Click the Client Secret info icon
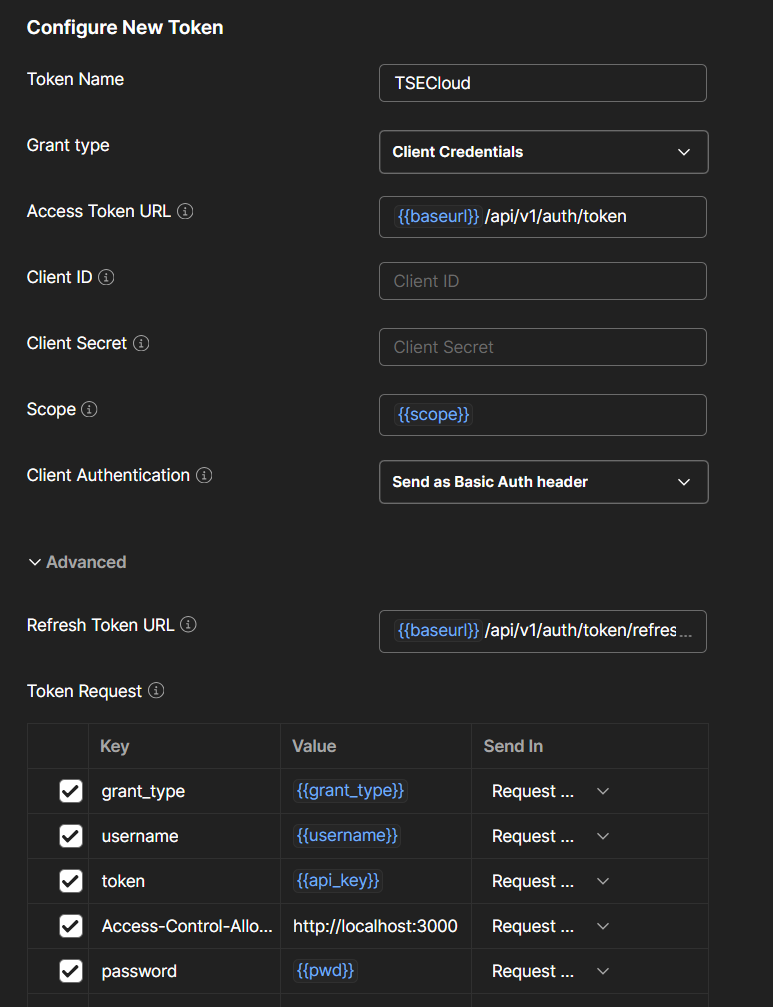 tap(142, 343)
